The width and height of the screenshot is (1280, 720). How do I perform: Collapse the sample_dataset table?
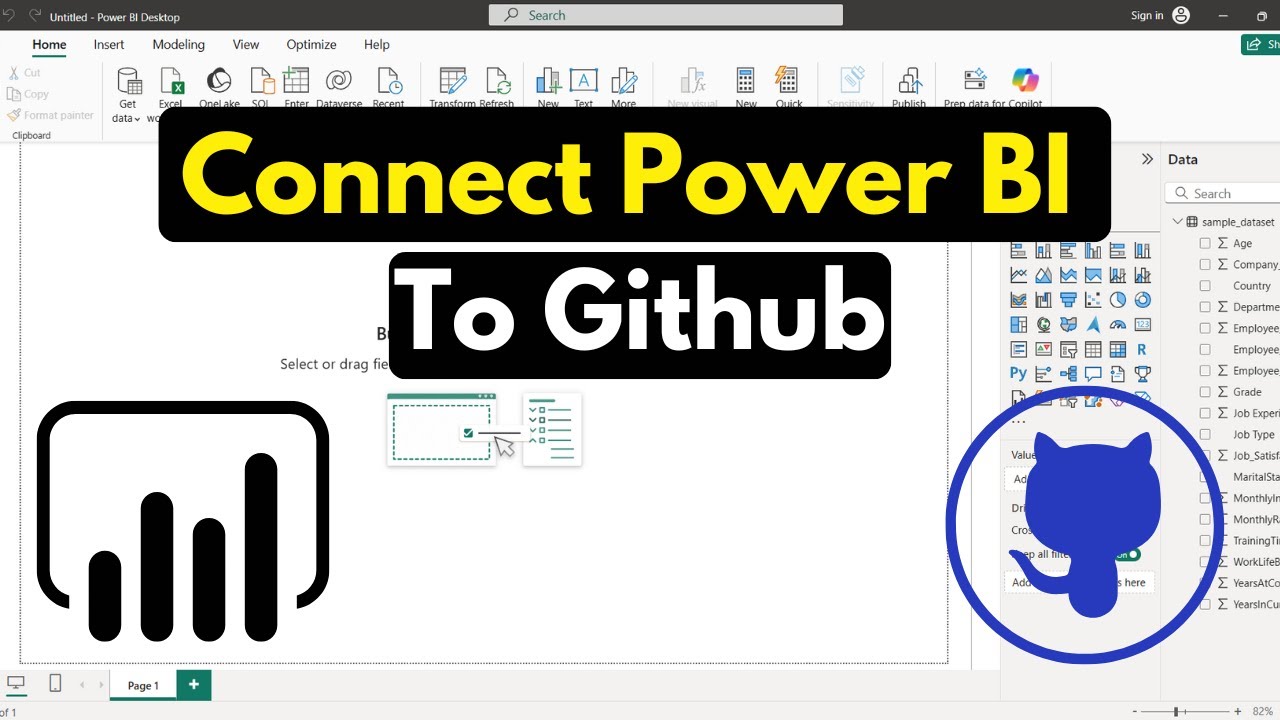point(1177,222)
